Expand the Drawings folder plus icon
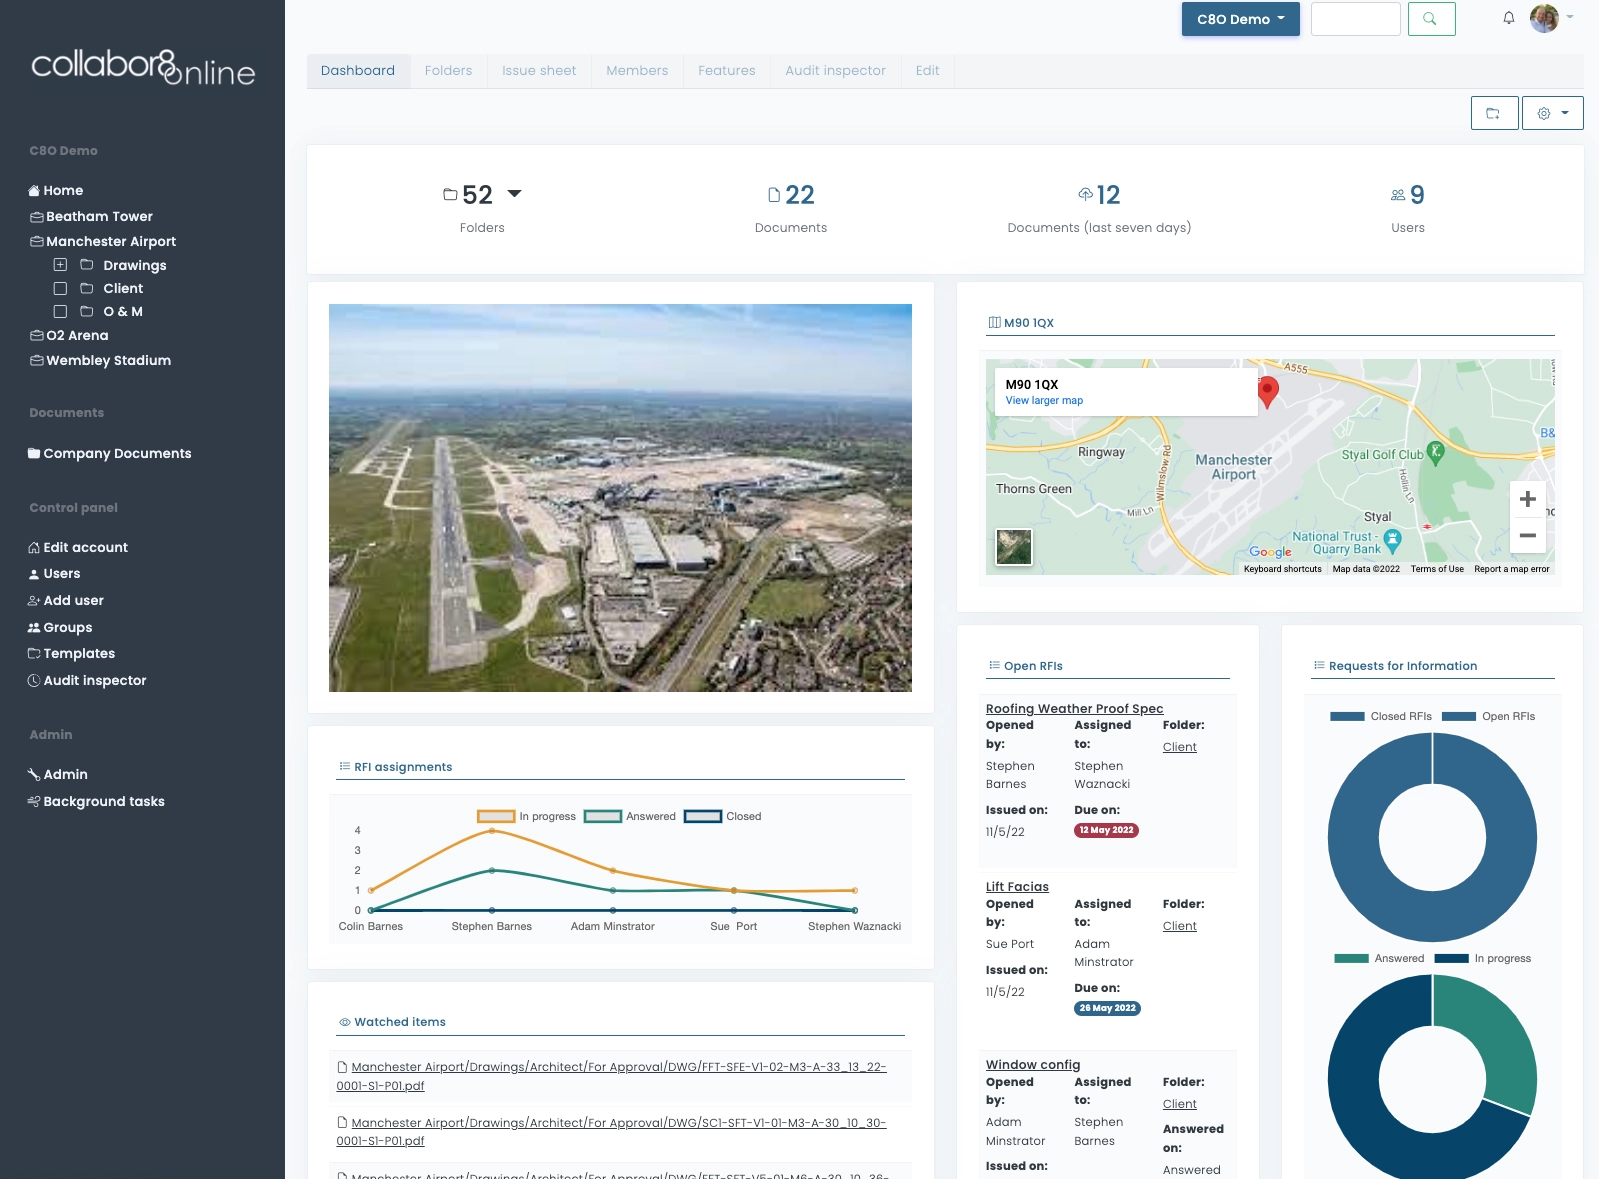This screenshot has height=1179, width=1599. [60, 265]
